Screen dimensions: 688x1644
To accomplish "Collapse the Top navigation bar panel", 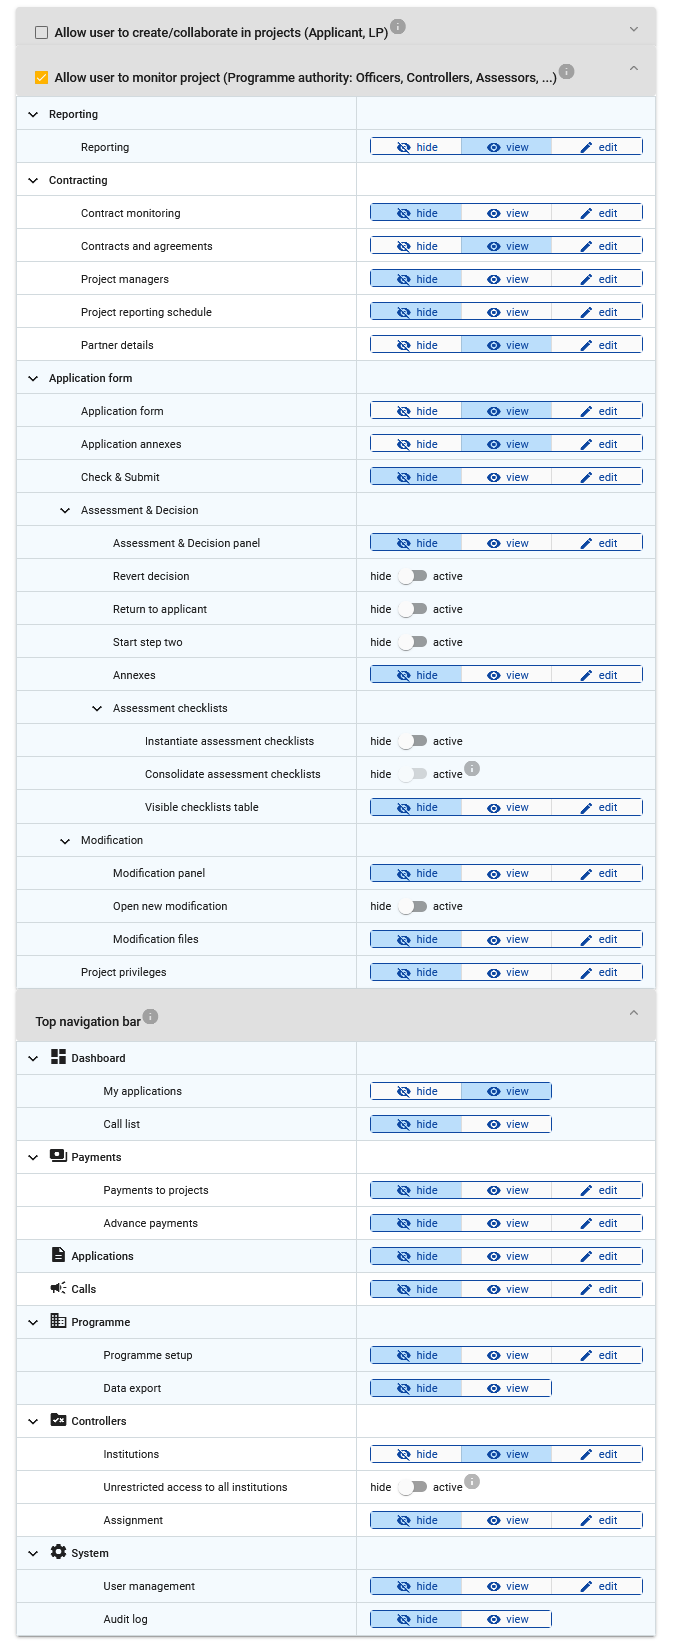I will coord(633,1013).
